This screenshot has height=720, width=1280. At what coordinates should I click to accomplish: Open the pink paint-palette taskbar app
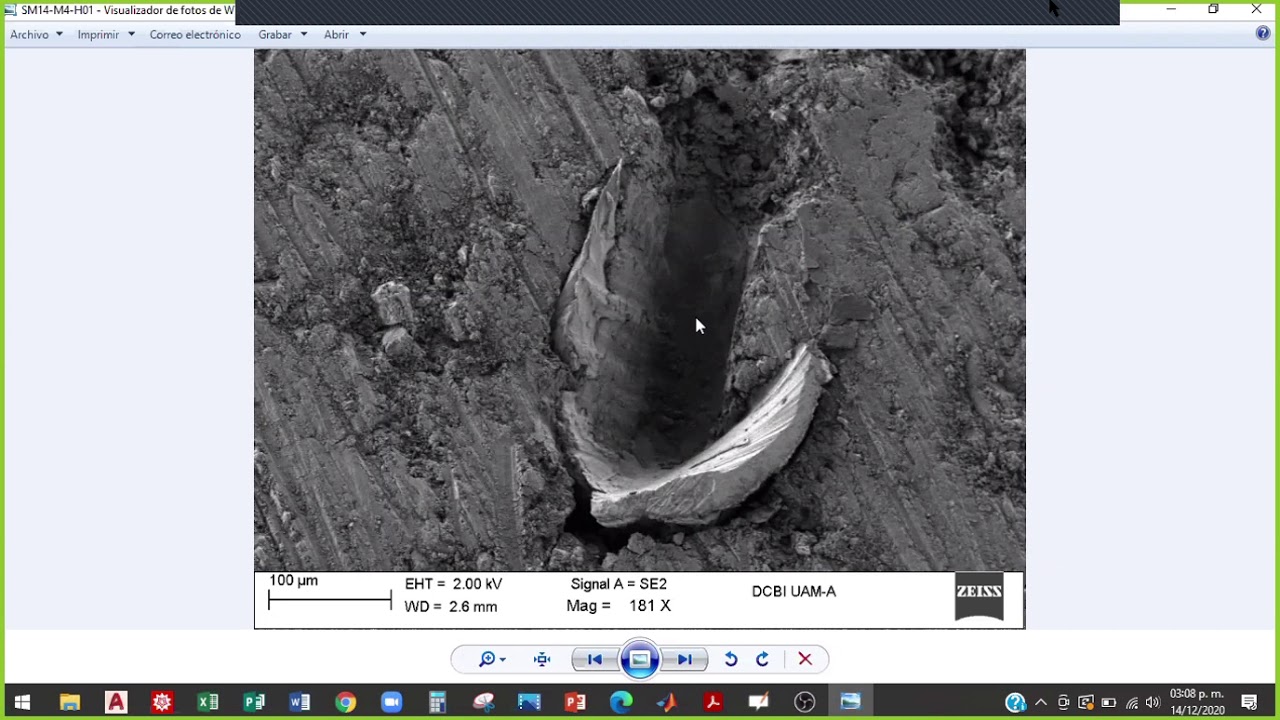pyautogui.click(x=484, y=702)
